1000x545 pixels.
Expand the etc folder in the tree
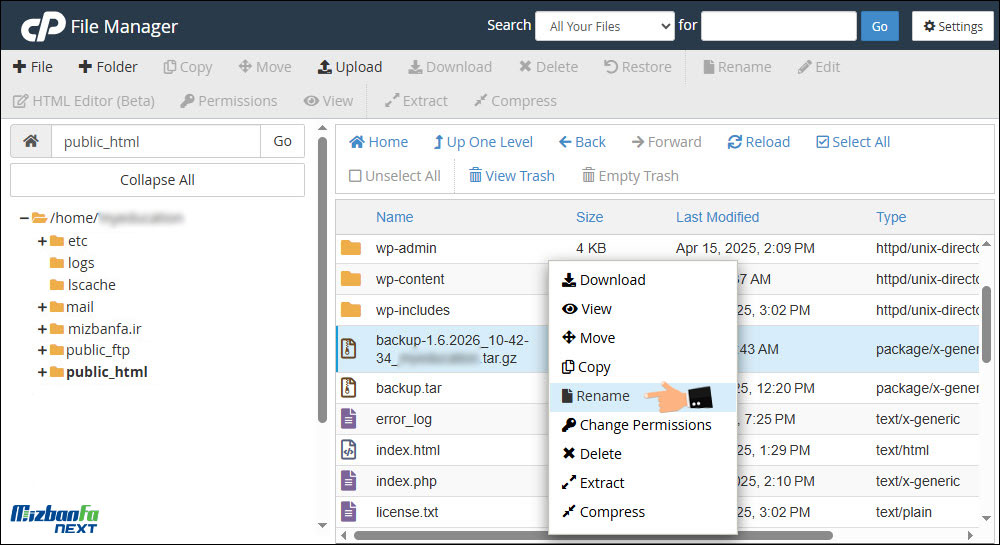pos(42,241)
